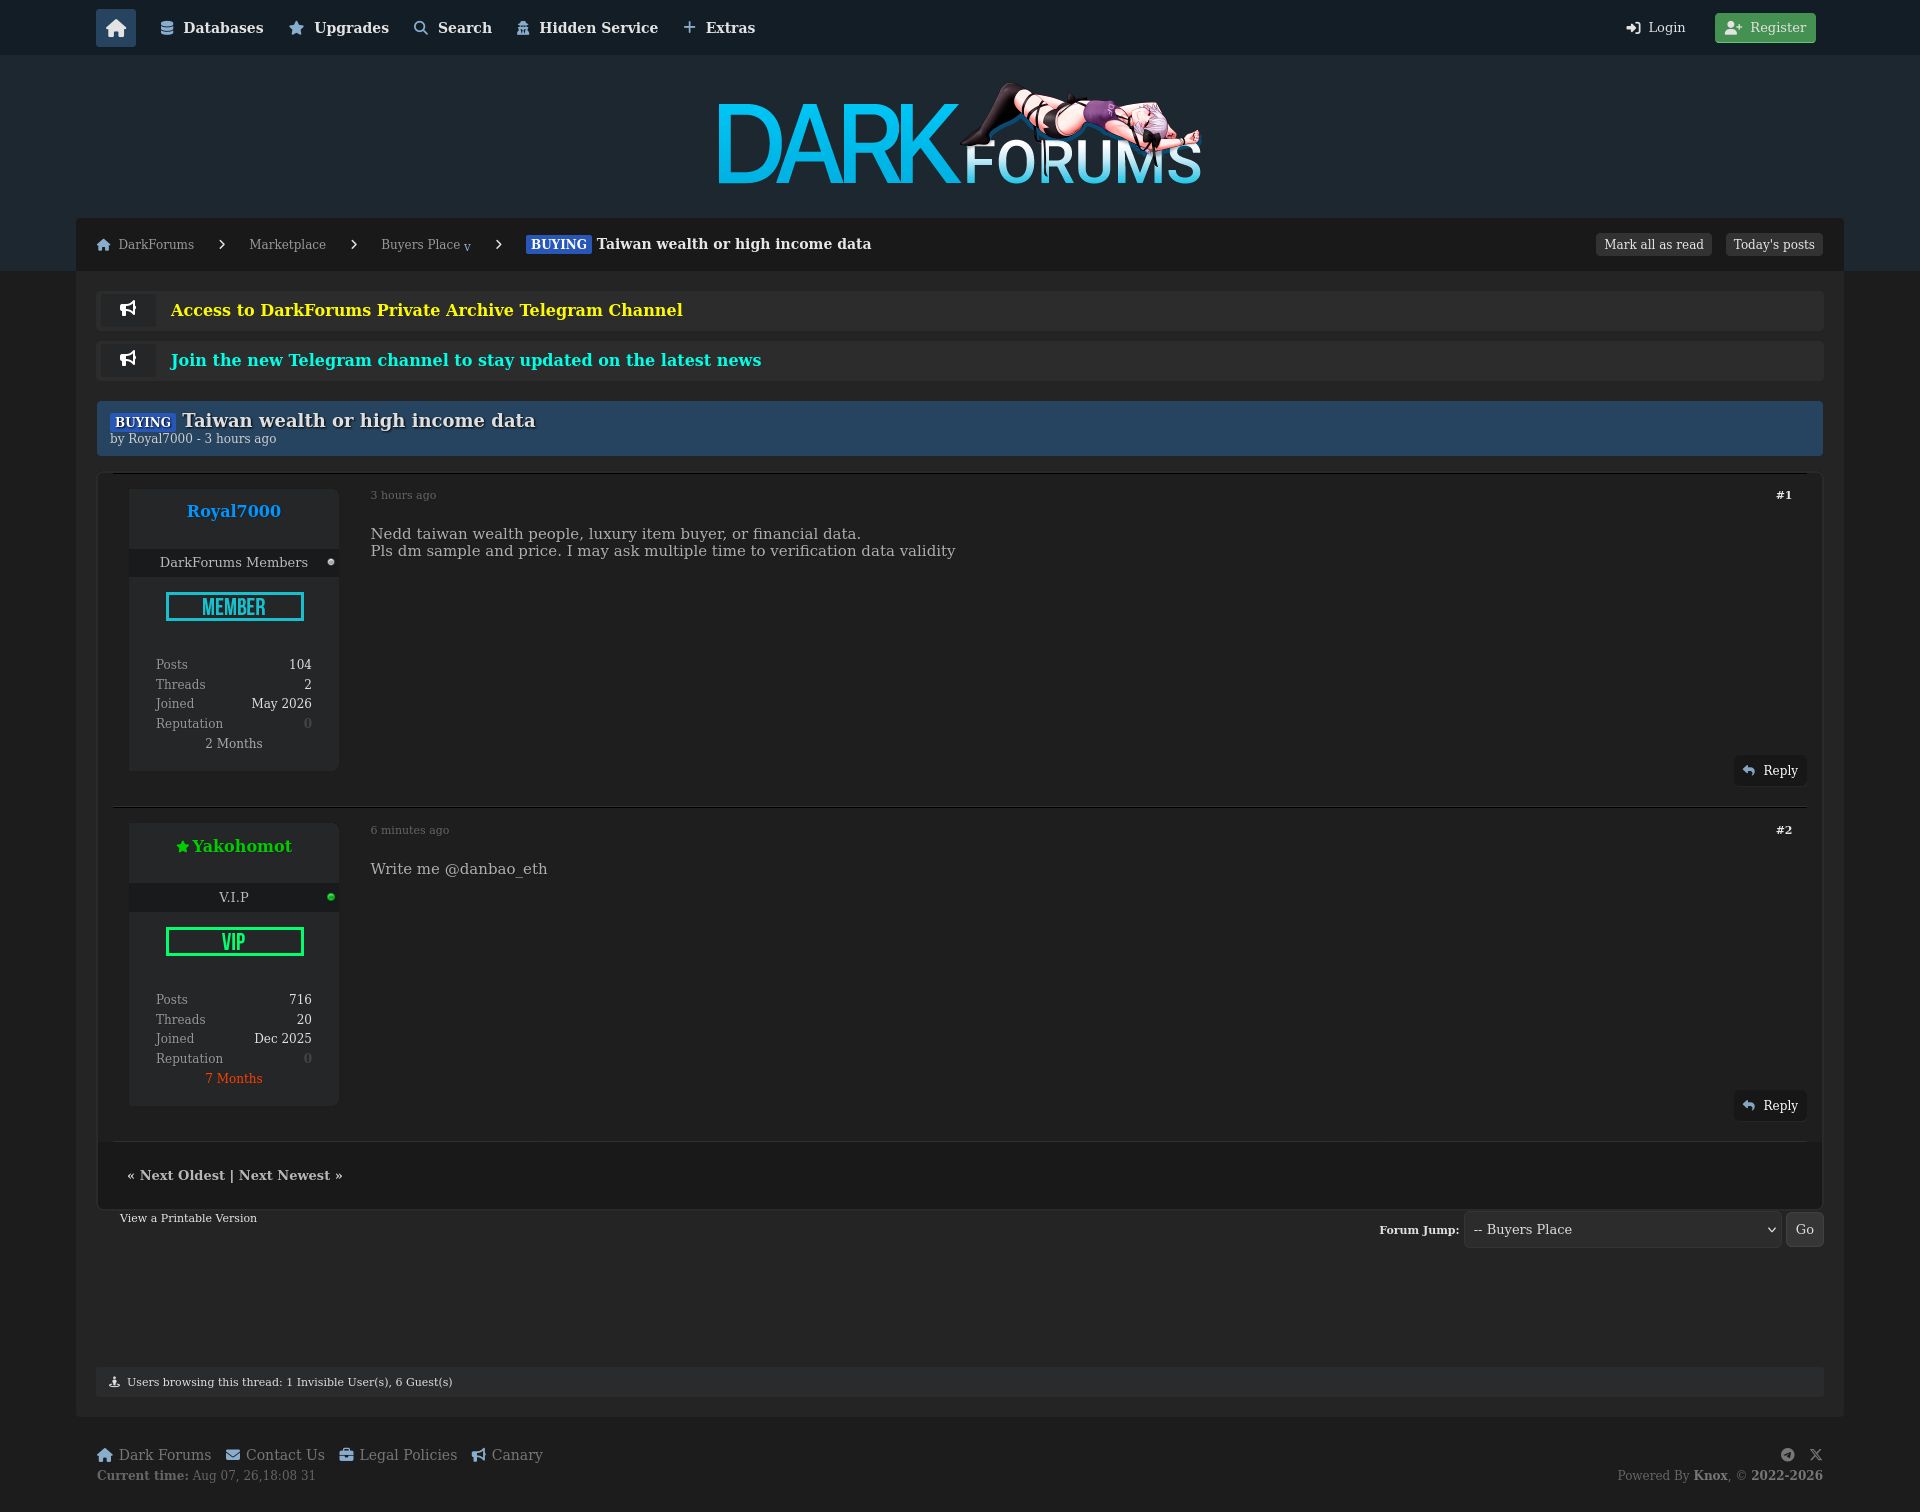1920x1512 pixels.
Task: Click the Go button
Action: click(x=1804, y=1230)
